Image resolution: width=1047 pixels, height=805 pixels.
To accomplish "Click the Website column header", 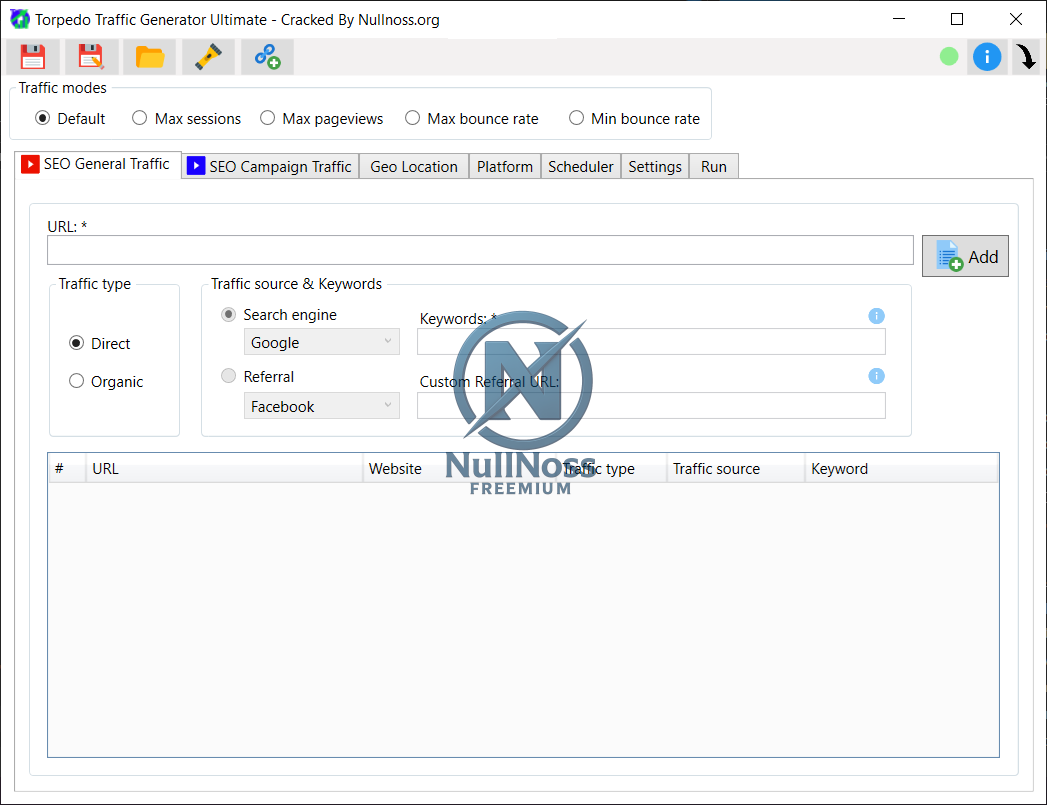I will coord(459,469).
